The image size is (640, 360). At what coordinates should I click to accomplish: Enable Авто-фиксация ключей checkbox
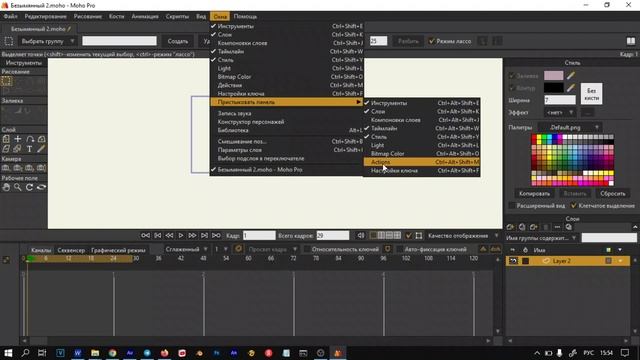point(400,249)
